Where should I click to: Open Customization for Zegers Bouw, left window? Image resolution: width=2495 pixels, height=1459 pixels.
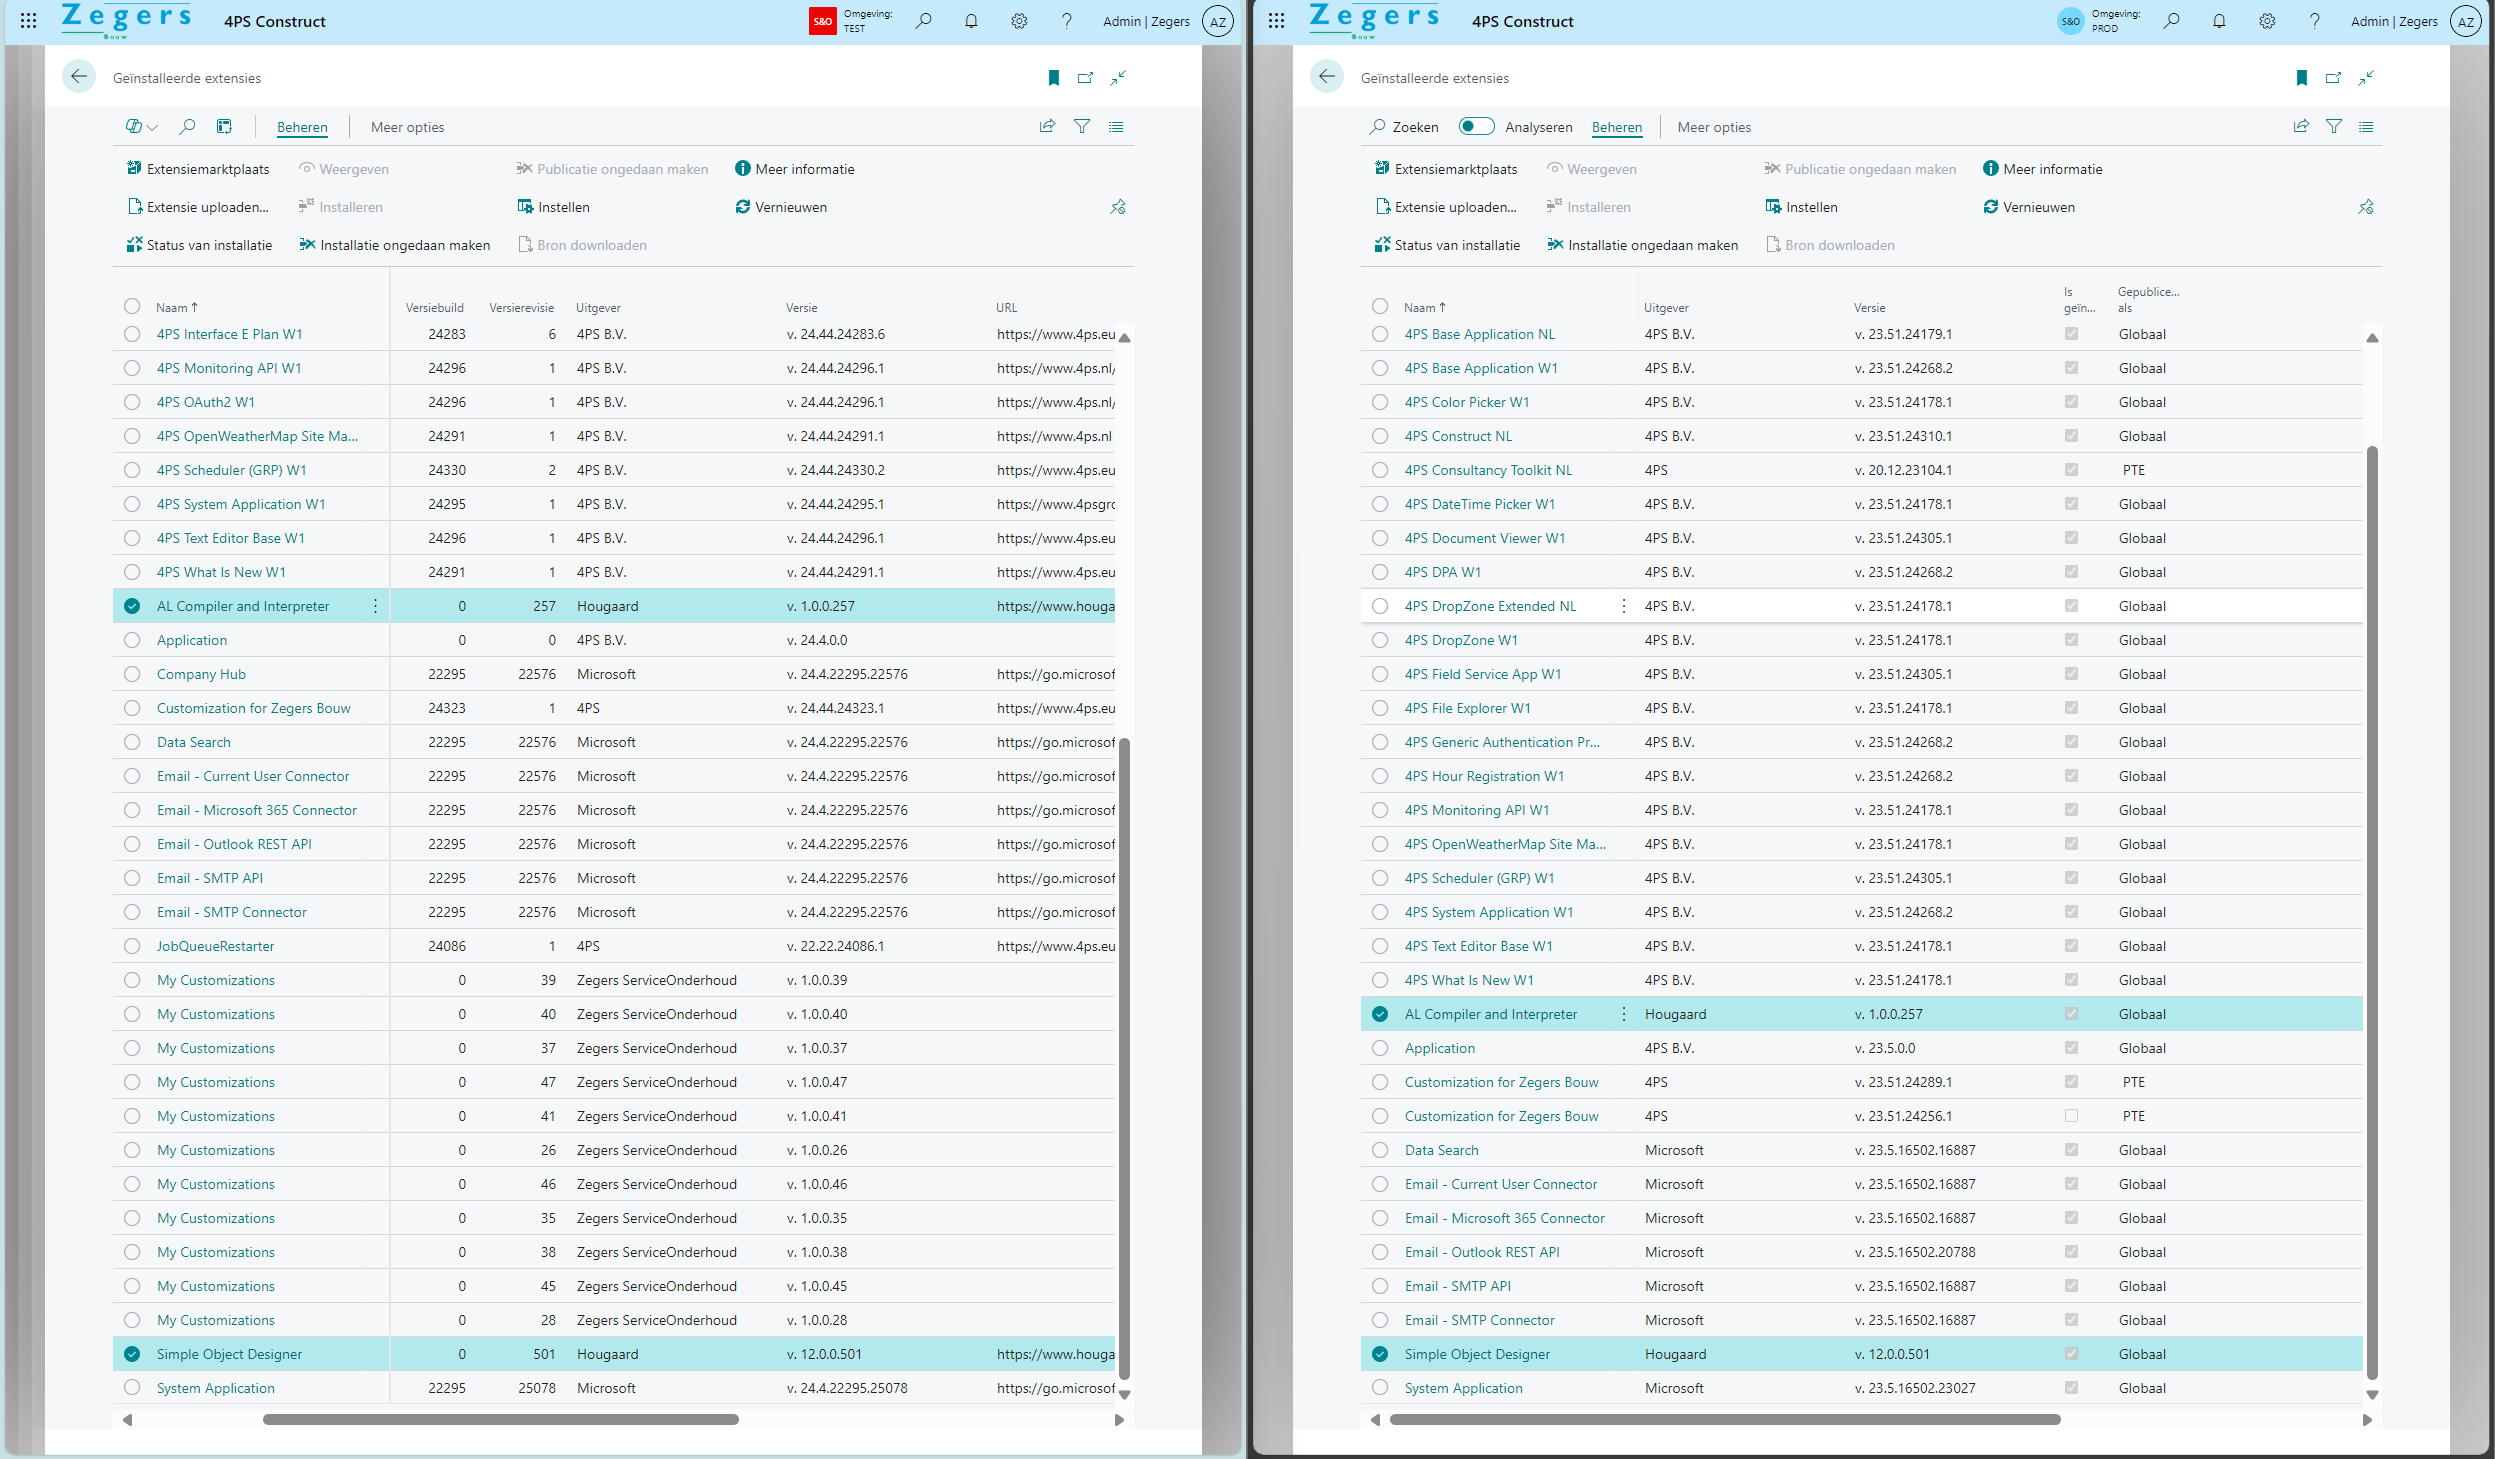(x=253, y=708)
